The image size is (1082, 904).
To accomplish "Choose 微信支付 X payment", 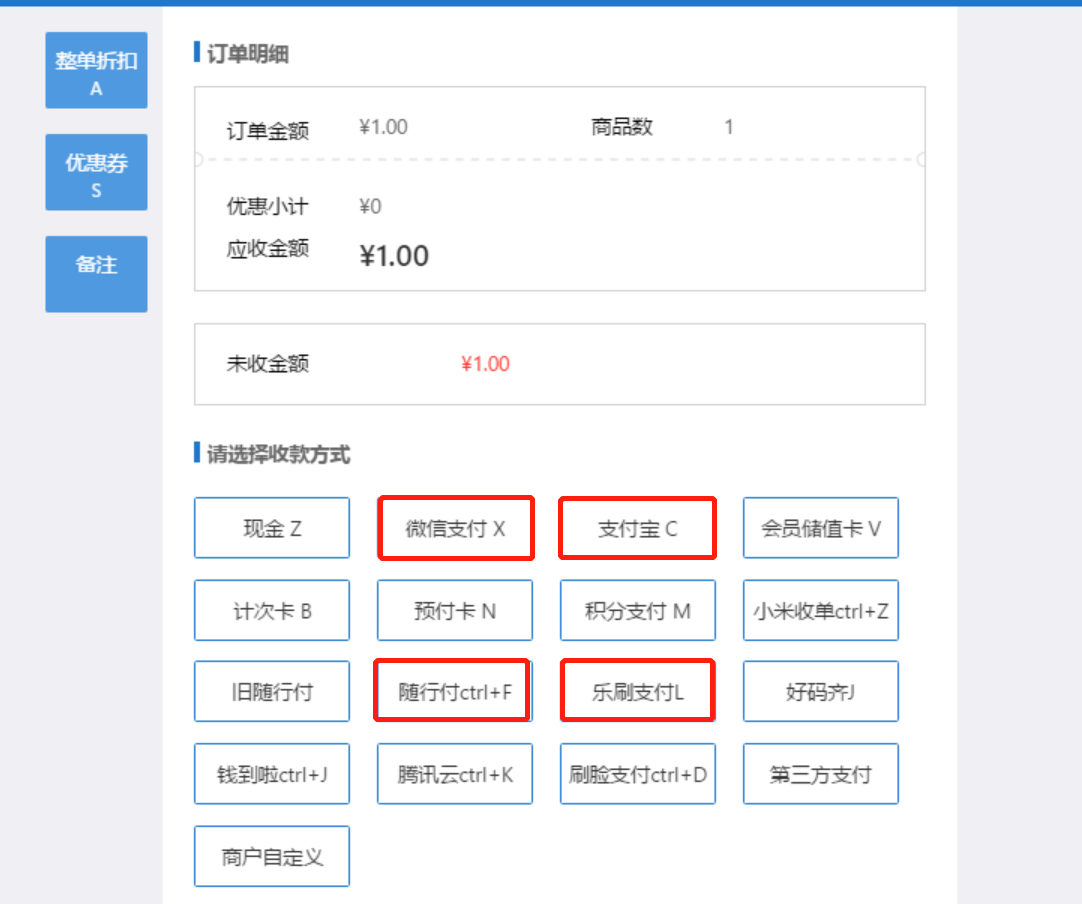I will click(x=455, y=528).
